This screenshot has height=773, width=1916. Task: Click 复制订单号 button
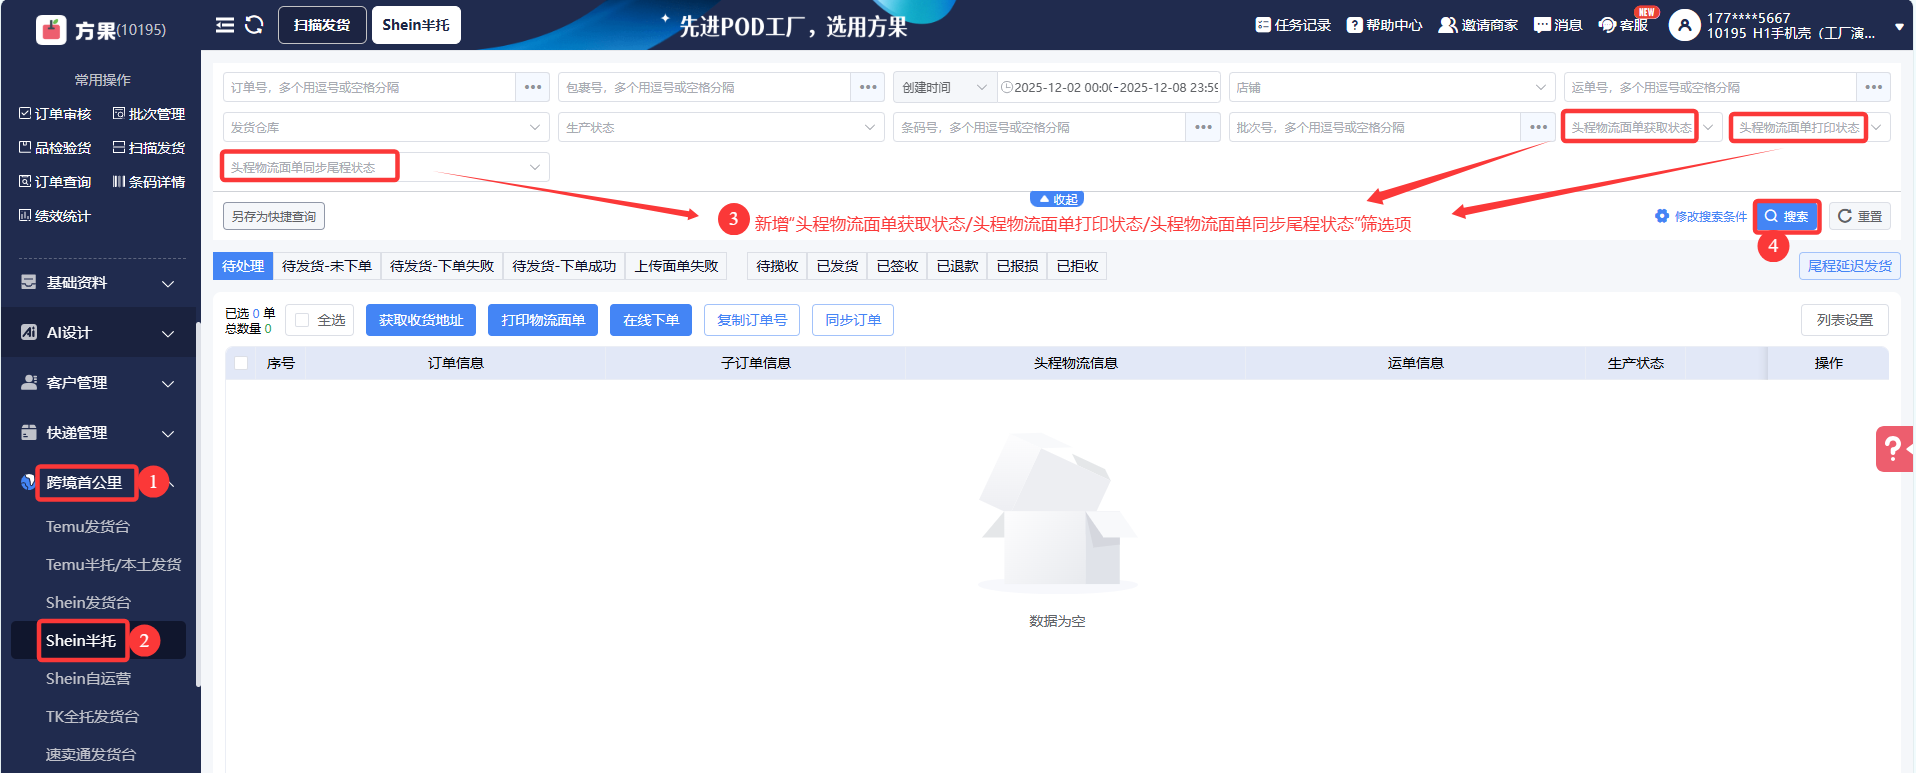click(x=752, y=320)
